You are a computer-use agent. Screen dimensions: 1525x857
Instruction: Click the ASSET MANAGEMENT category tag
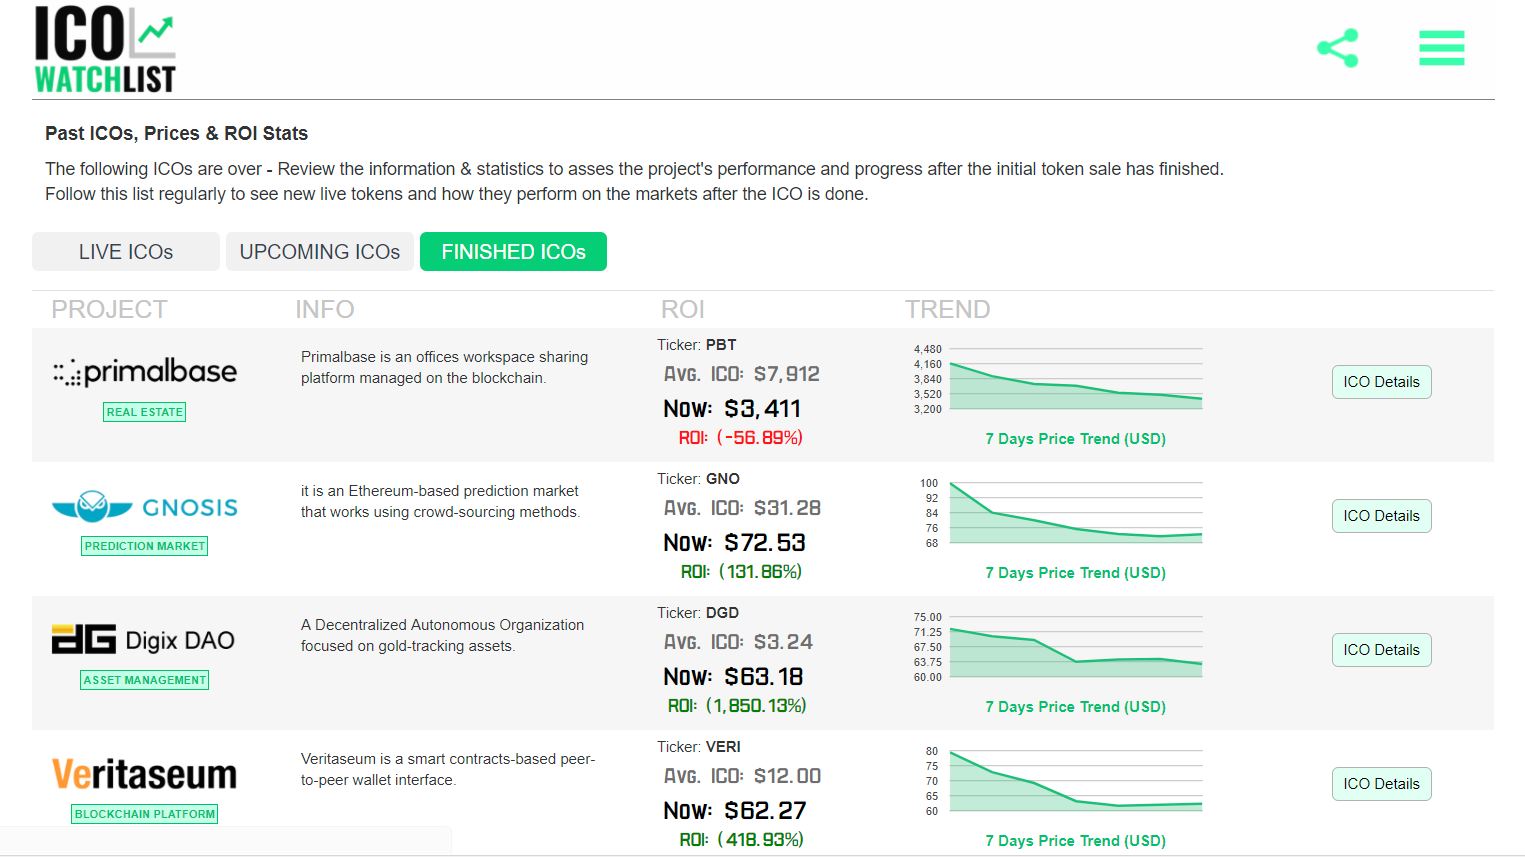coord(145,680)
